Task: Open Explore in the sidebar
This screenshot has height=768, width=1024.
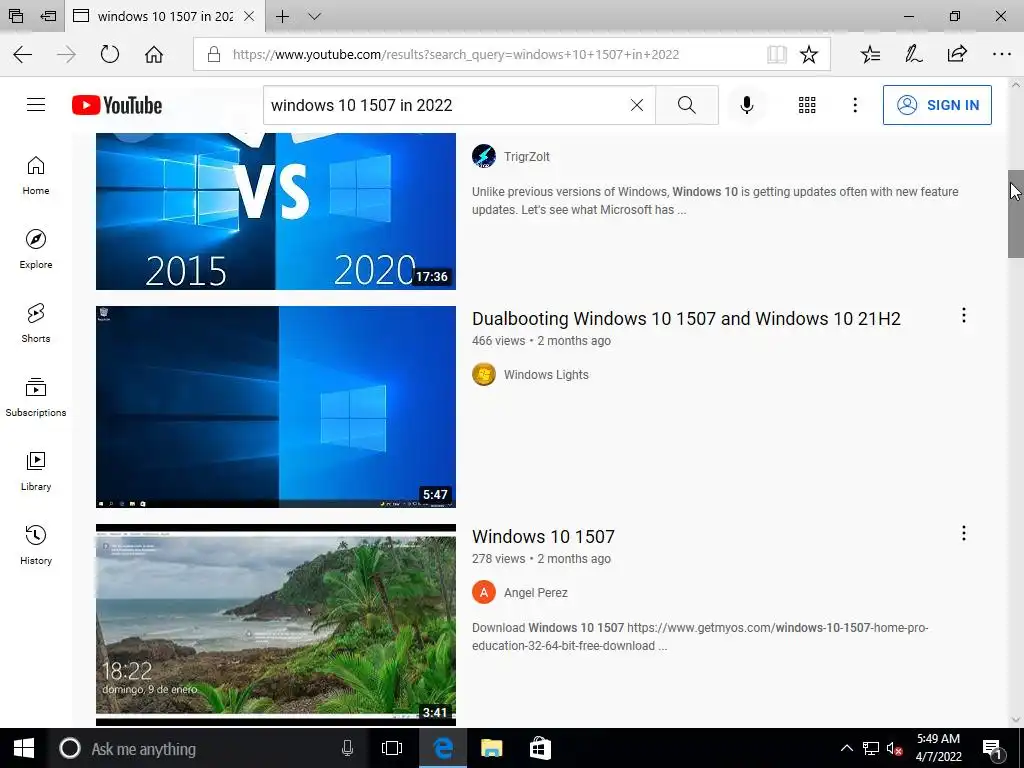Action: point(36,249)
